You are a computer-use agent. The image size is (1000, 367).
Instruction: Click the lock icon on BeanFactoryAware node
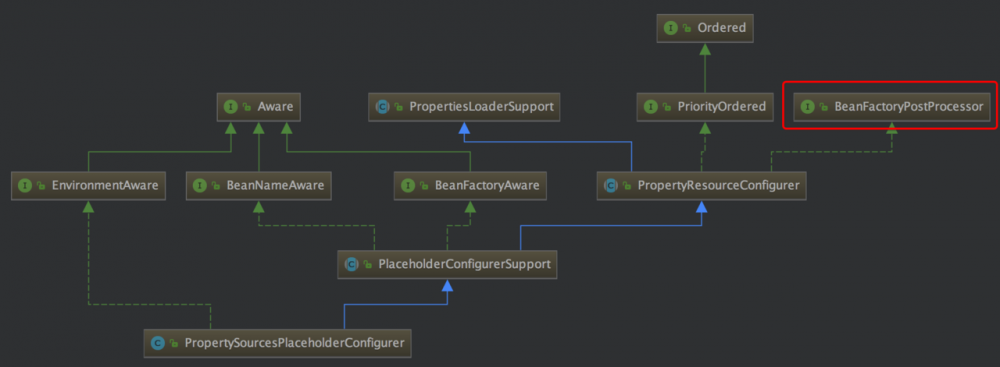(x=423, y=186)
